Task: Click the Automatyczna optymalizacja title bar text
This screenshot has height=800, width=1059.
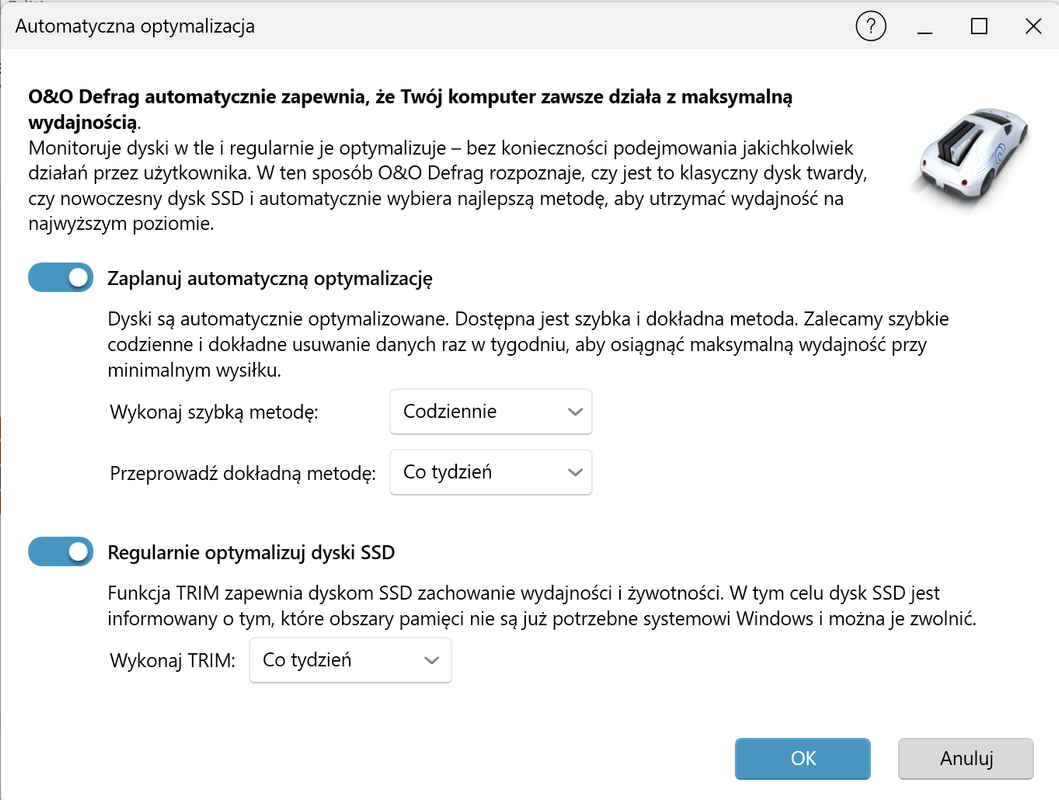Action: pyautogui.click(x=135, y=27)
